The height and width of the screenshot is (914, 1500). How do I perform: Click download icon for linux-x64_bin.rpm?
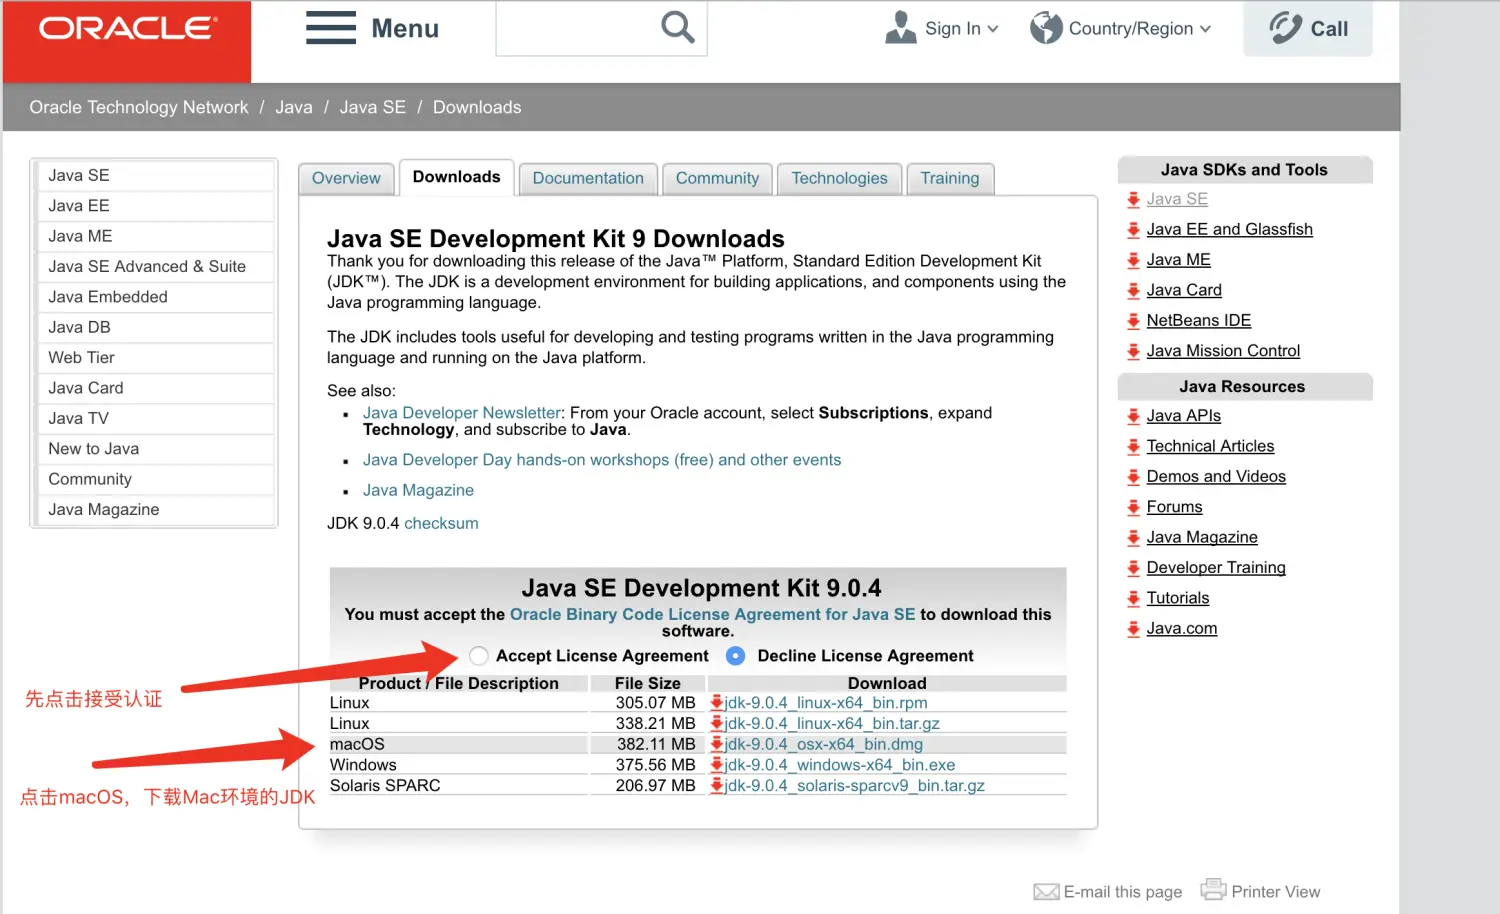coord(717,702)
